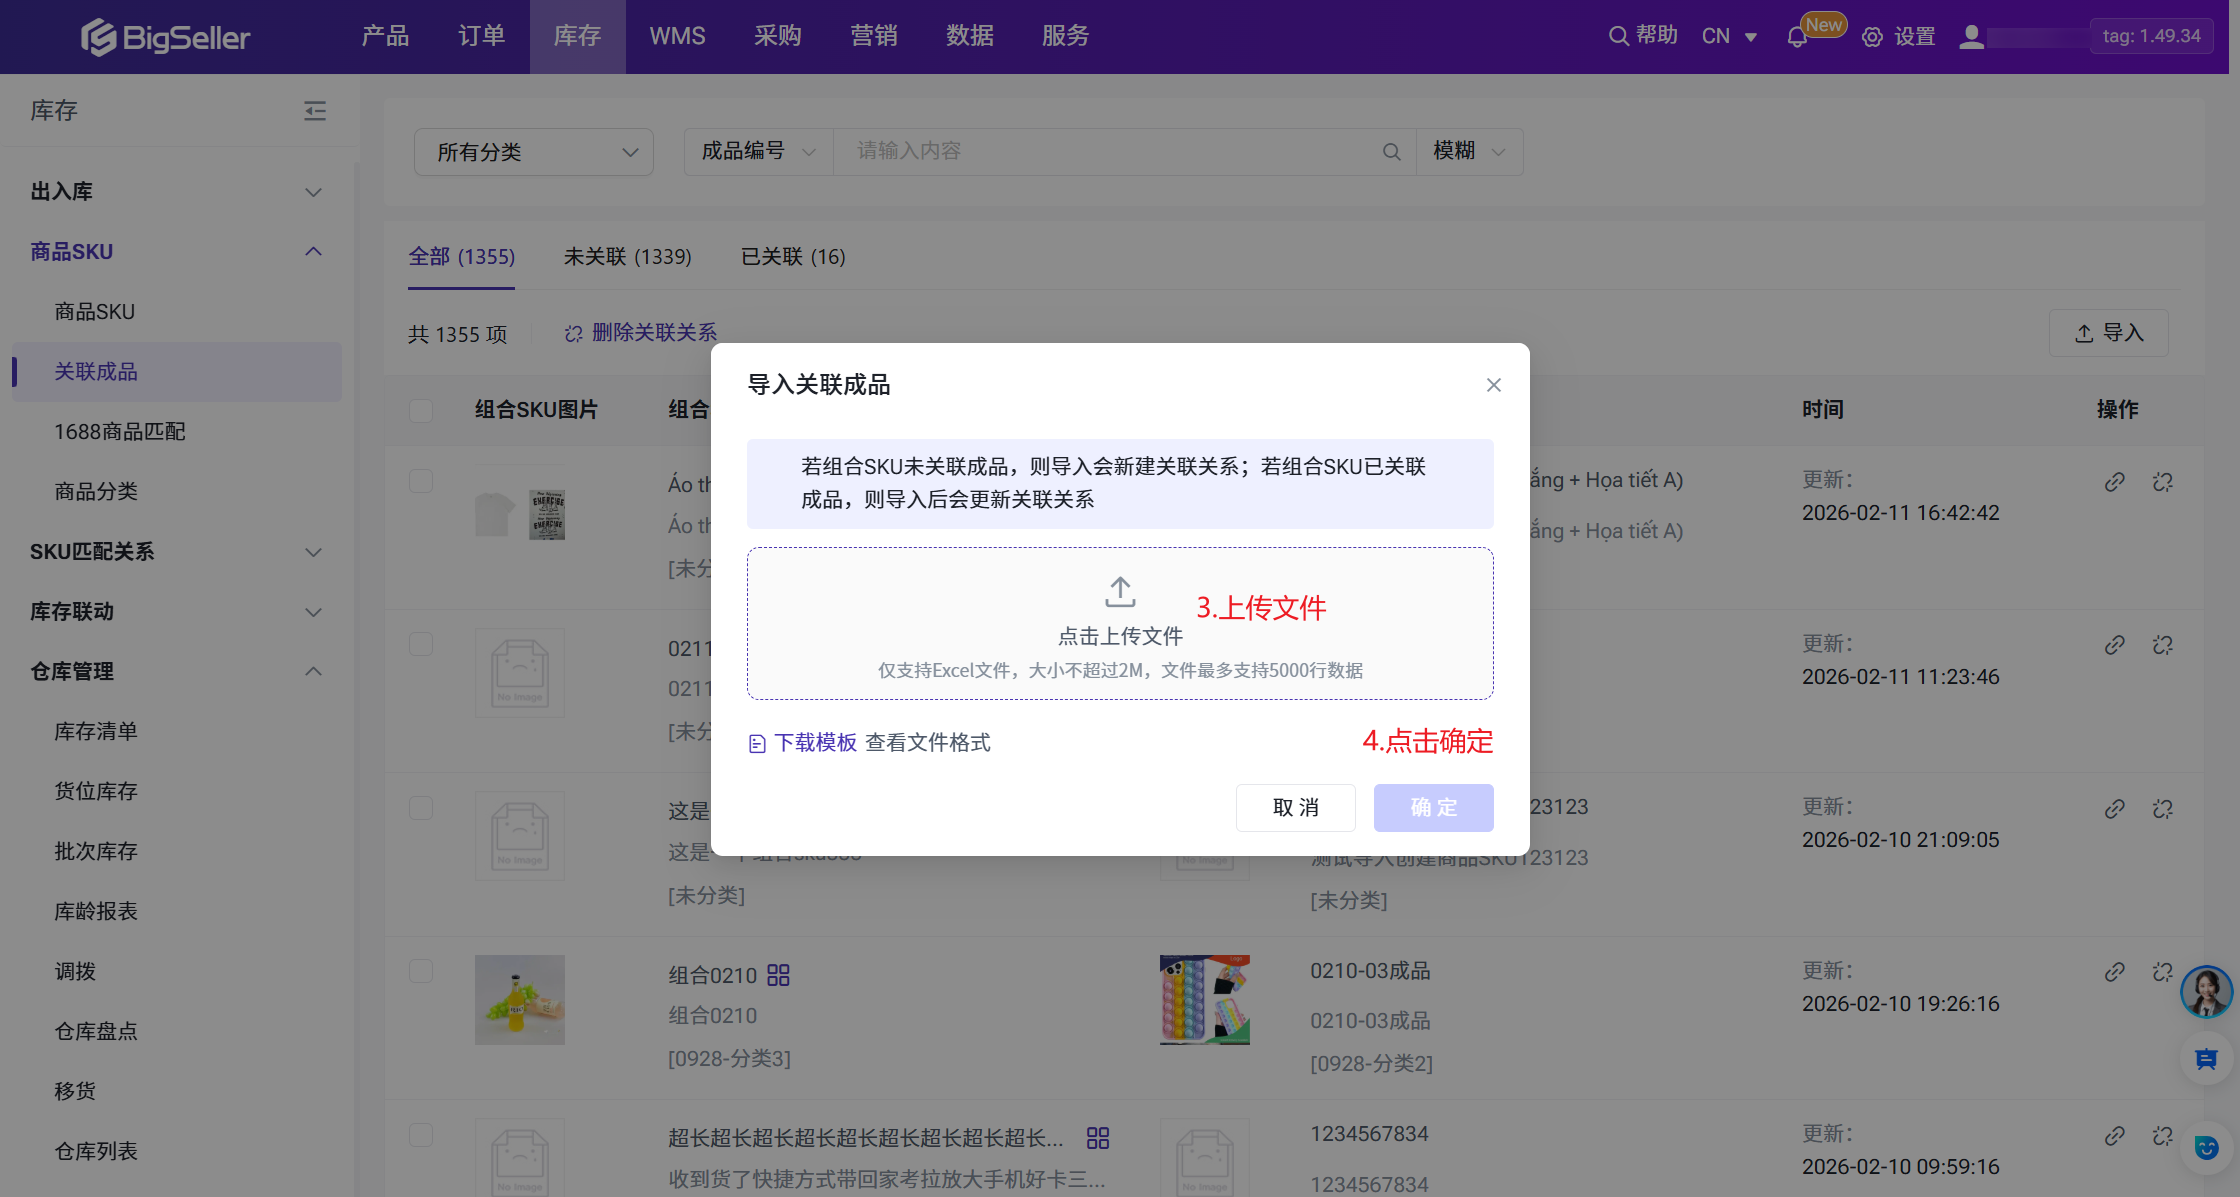Click the 取消 button in dialog
The height and width of the screenshot is (1197, 2240).
[x=1295, y=808]
